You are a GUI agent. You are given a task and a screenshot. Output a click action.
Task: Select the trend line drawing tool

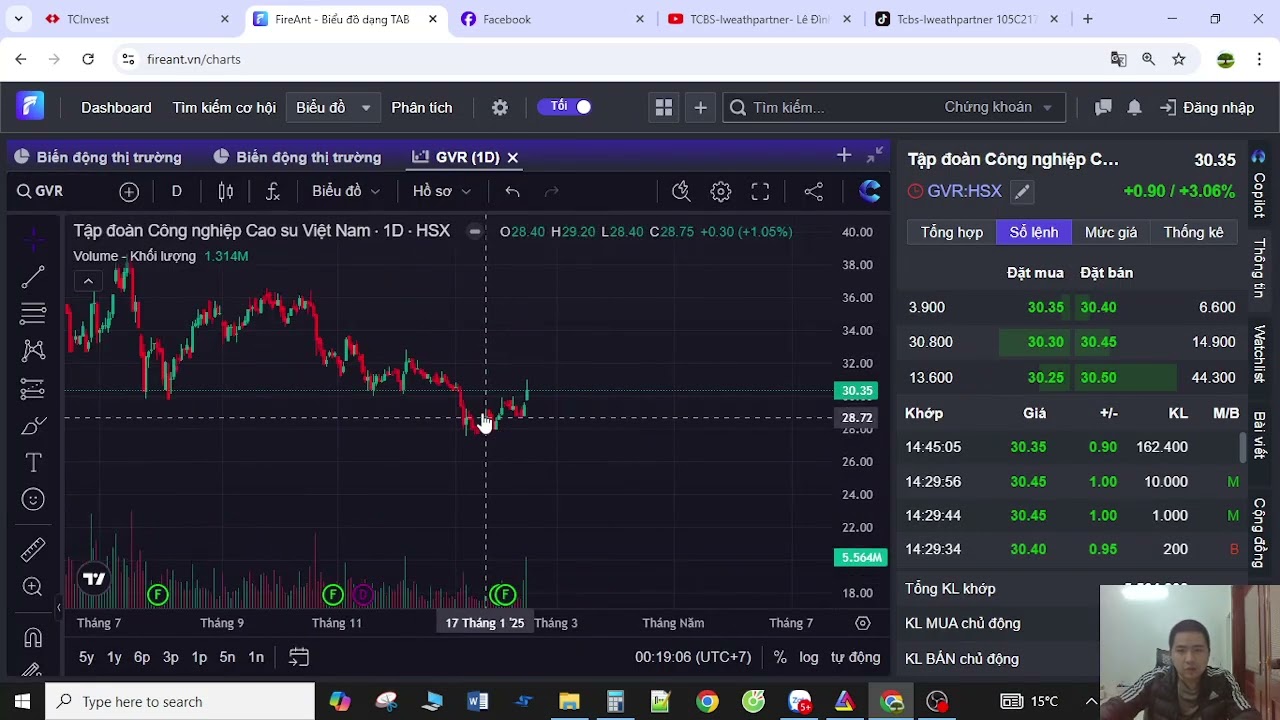(x=33, y=277)
